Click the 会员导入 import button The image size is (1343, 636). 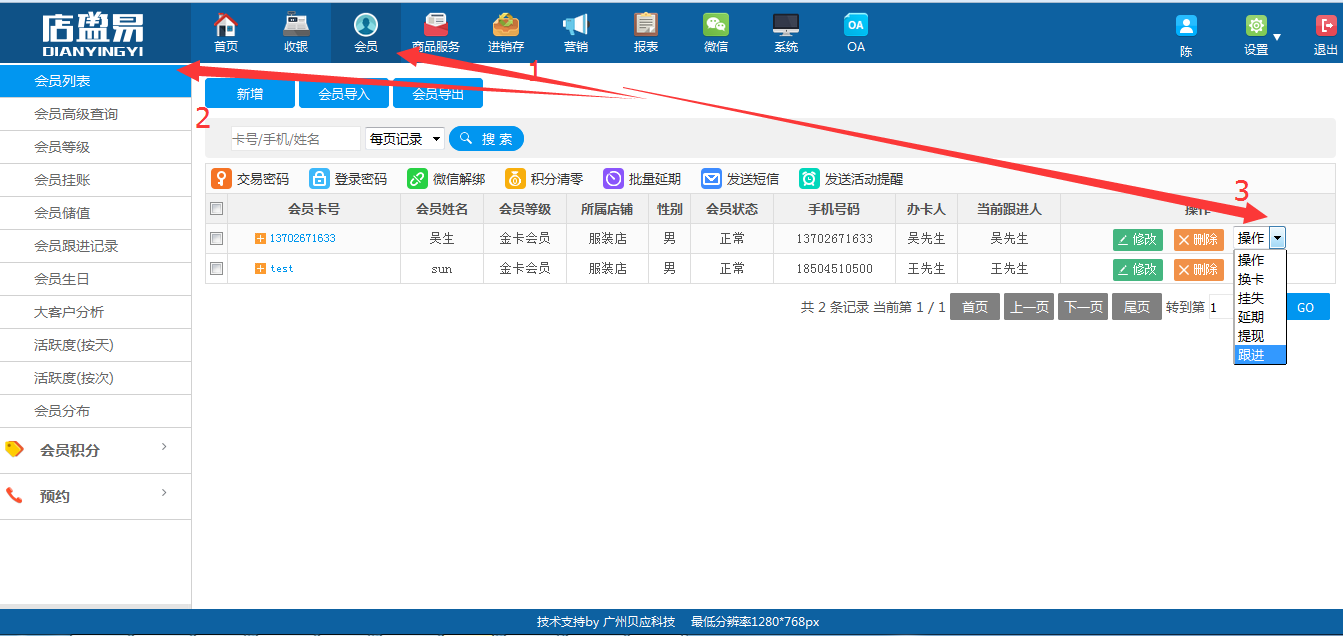pos(344,94)
